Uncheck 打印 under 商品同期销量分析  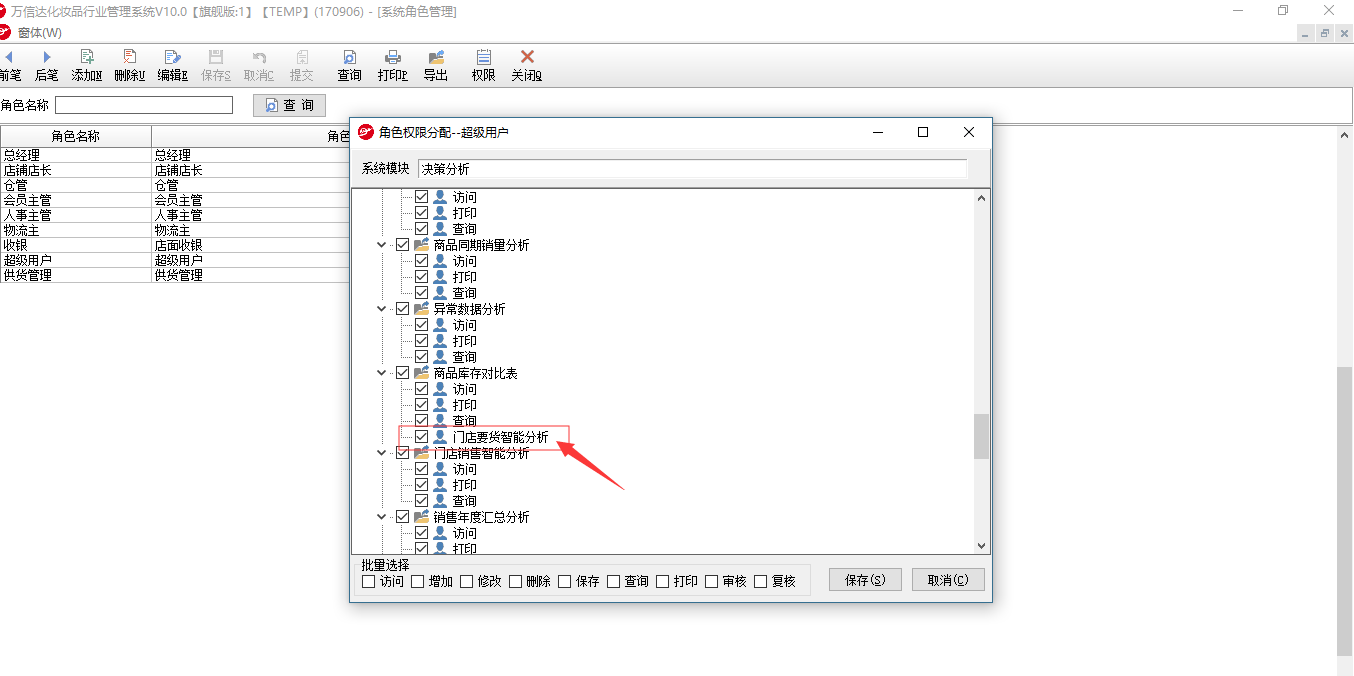(x=421, y=277)
